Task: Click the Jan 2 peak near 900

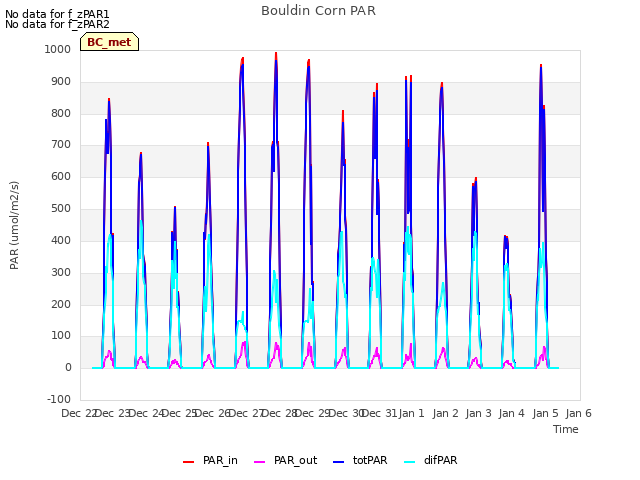Action: (x=442, y=84)
